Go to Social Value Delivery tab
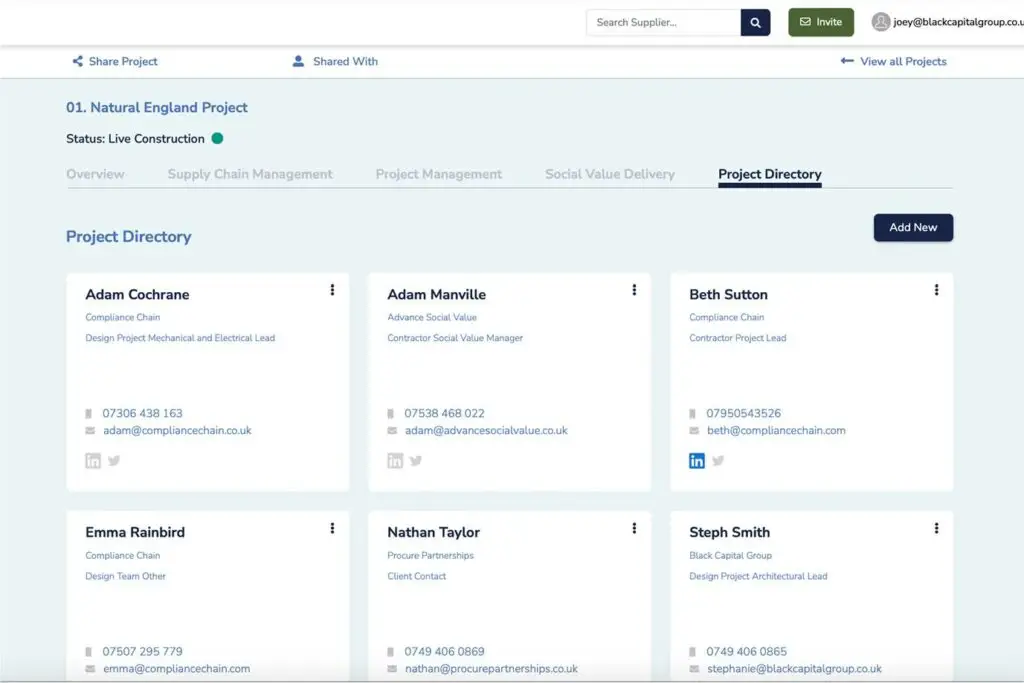Screen dimensions: 1024x683 pos(610,174)
